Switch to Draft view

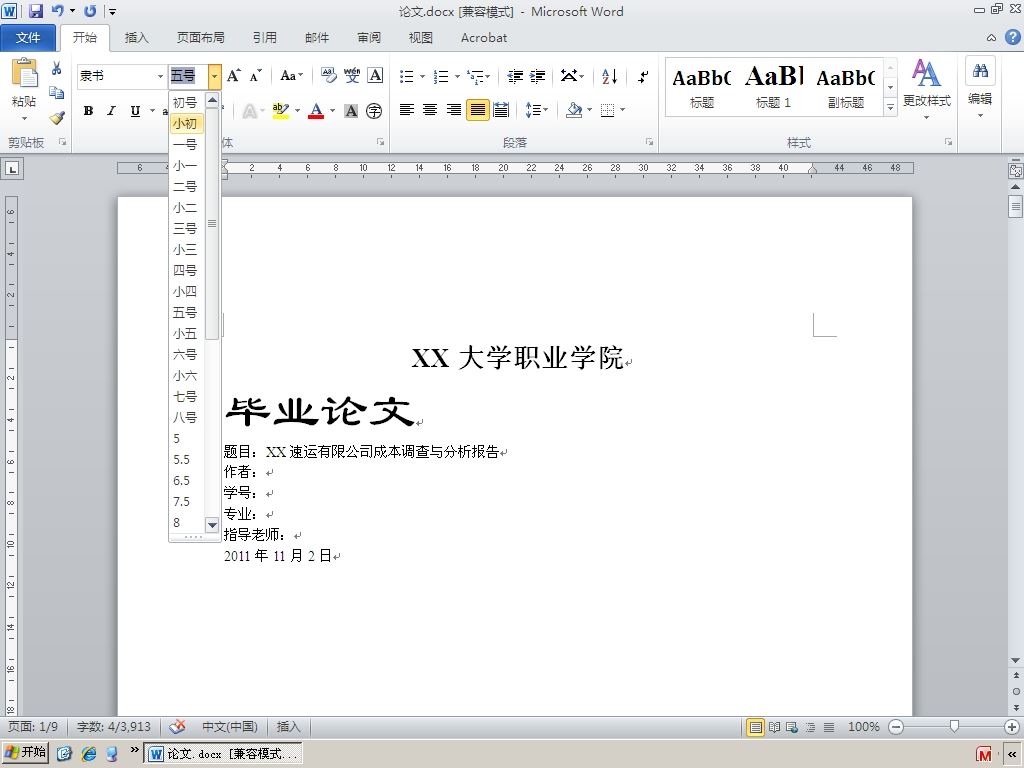coord(829,727)
